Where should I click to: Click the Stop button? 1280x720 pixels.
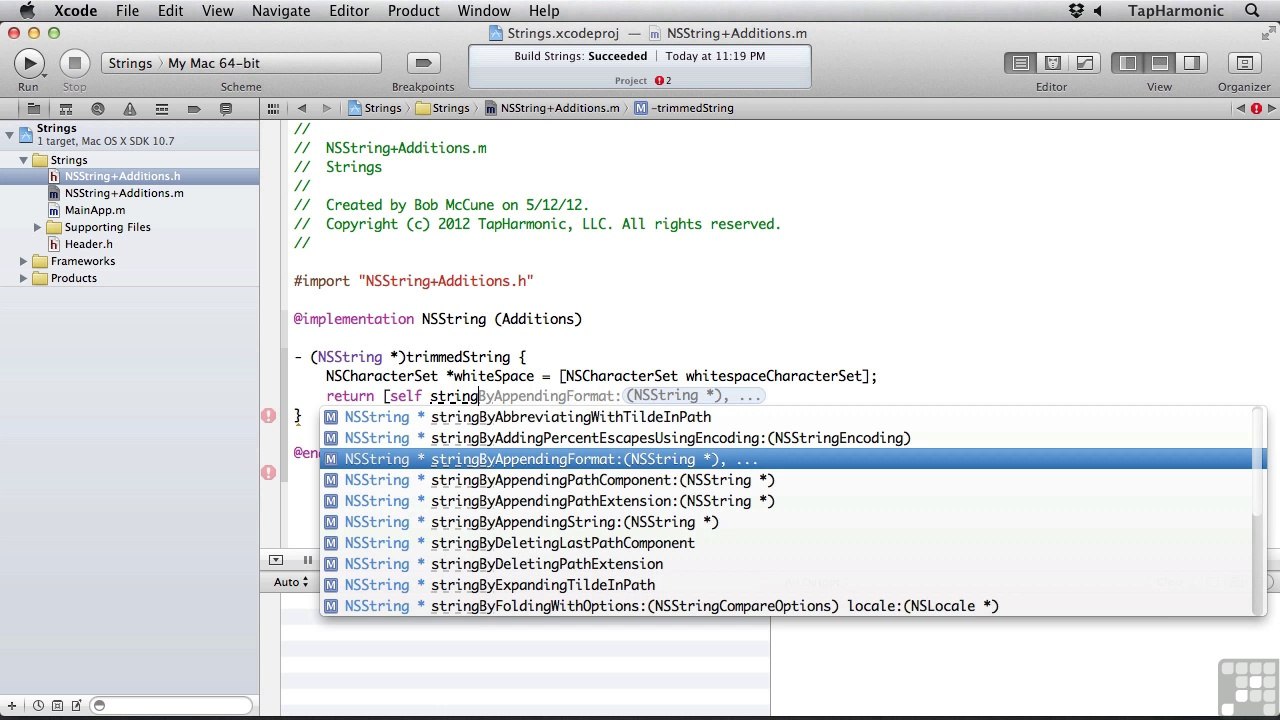[74, 63]
